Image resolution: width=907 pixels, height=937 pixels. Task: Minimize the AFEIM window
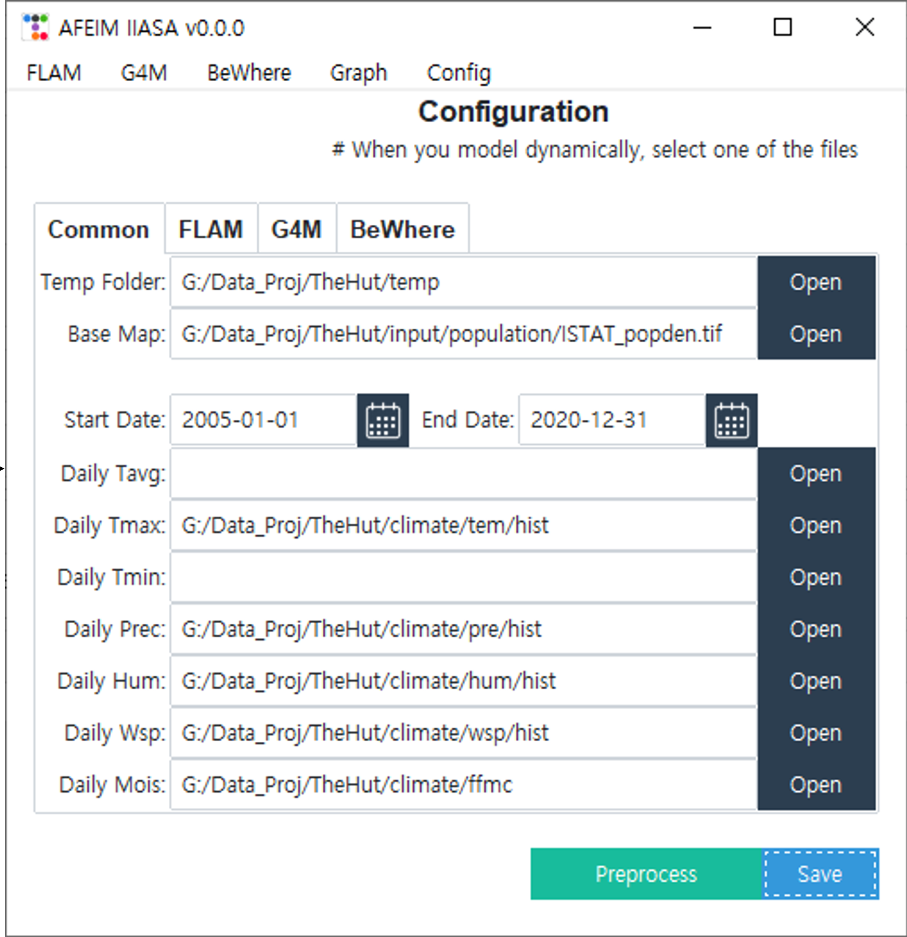702,27
